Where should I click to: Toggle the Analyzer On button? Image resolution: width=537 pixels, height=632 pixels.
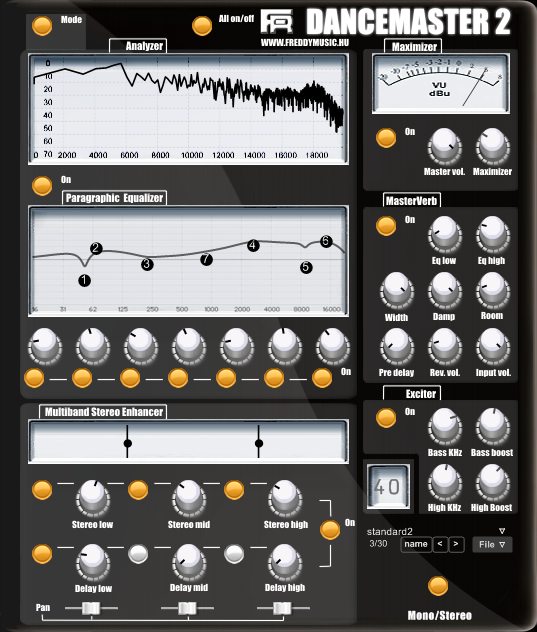coord(42,186)
